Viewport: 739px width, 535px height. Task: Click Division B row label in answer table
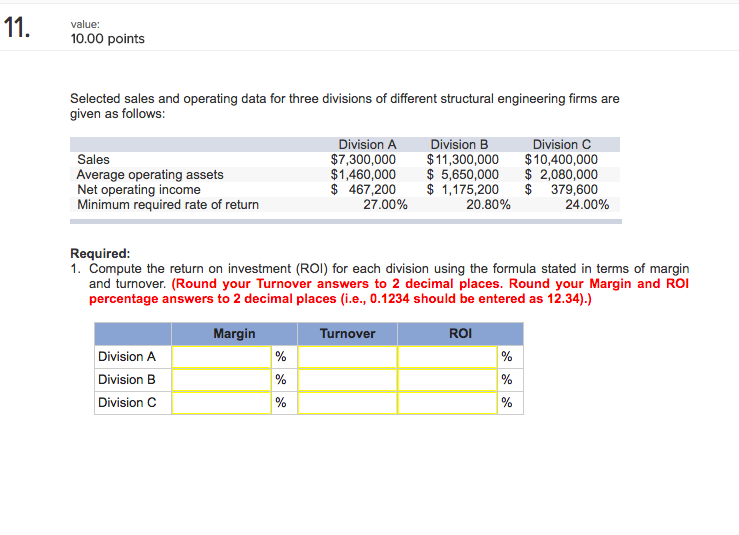127,380
